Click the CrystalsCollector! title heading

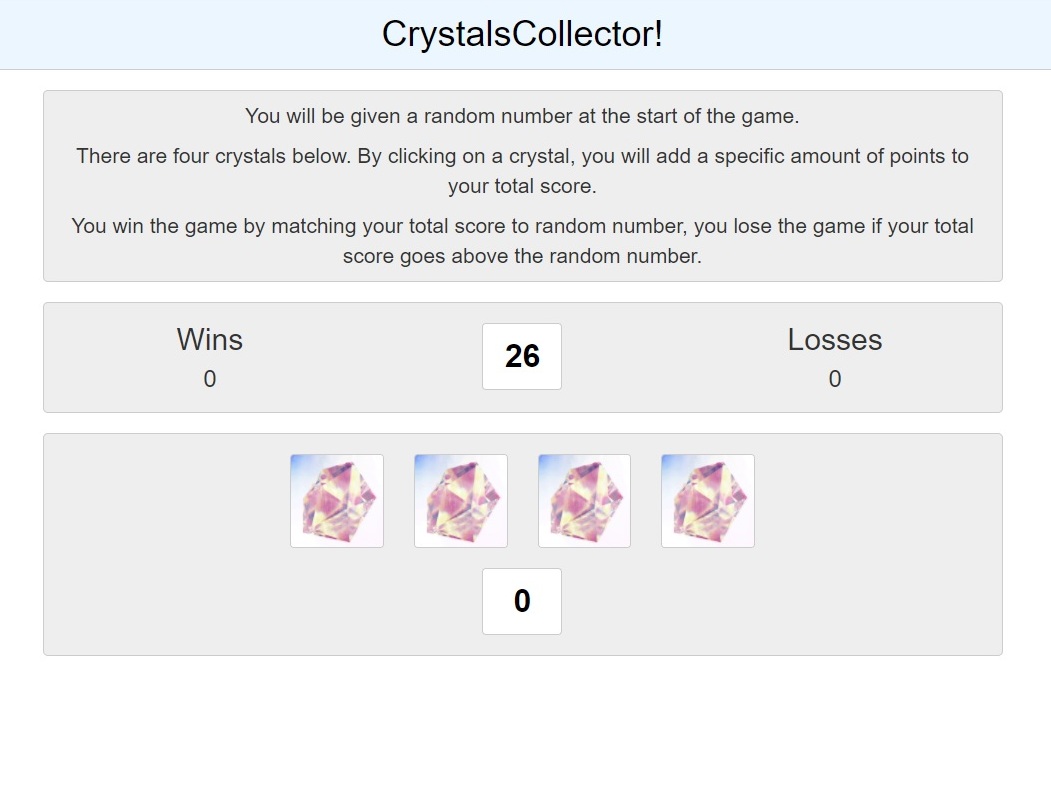click(522, 34)
